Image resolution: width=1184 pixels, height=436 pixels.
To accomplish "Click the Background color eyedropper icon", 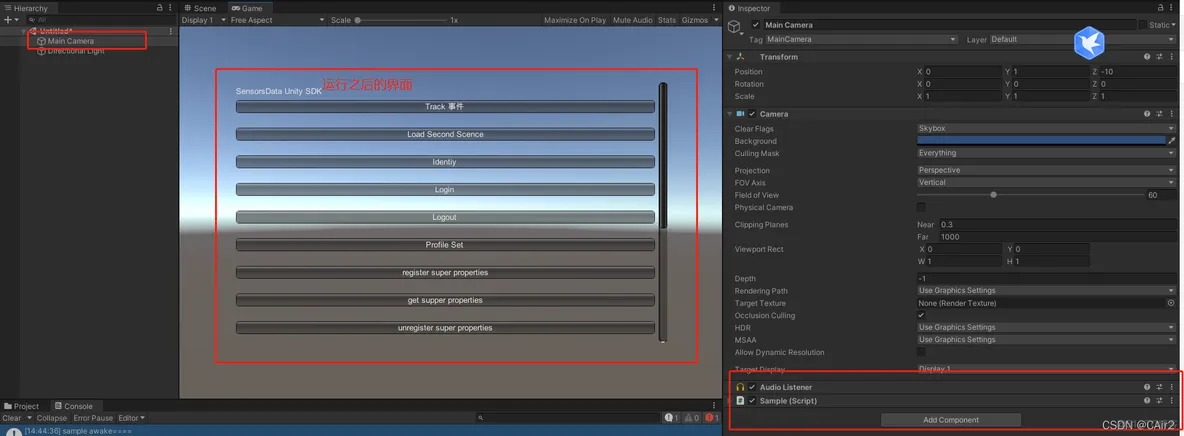I will point(1172,141).
